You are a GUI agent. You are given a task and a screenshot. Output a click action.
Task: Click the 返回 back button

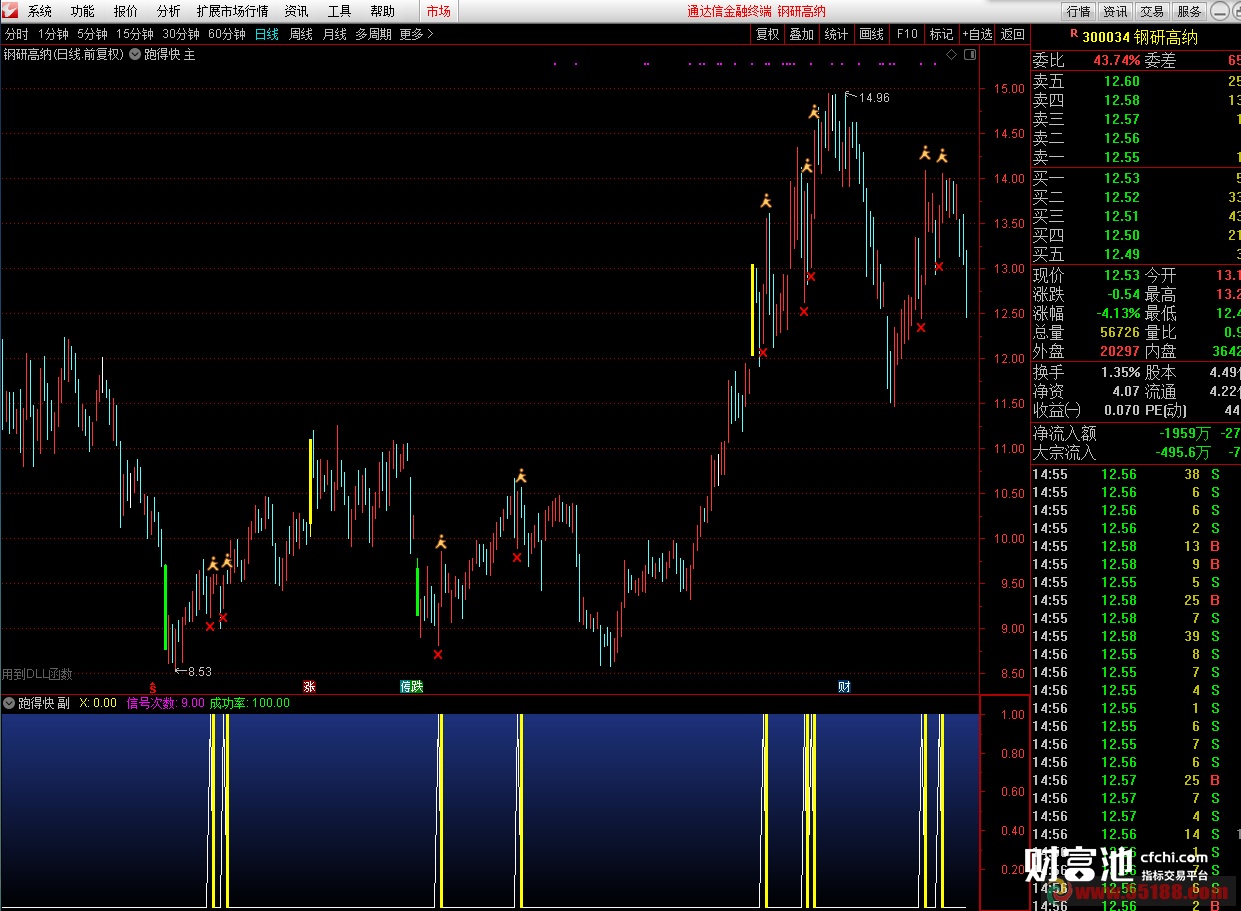coord(1012,34)
